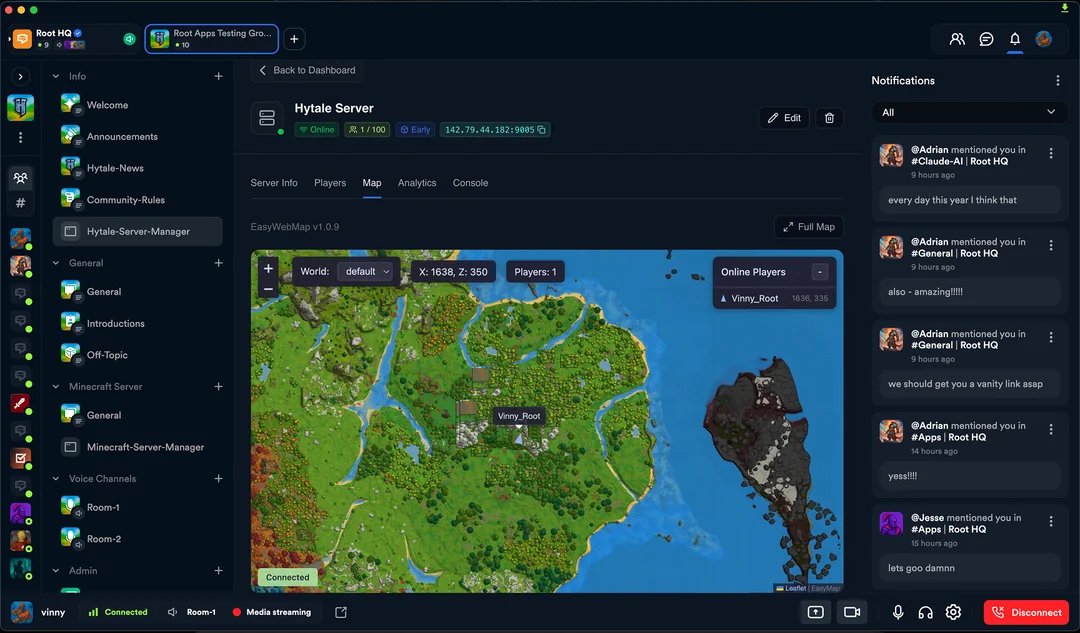This screenshot has width=1080, height=633.
Task: Open Full Map view
Action: [x=808, y=227]
